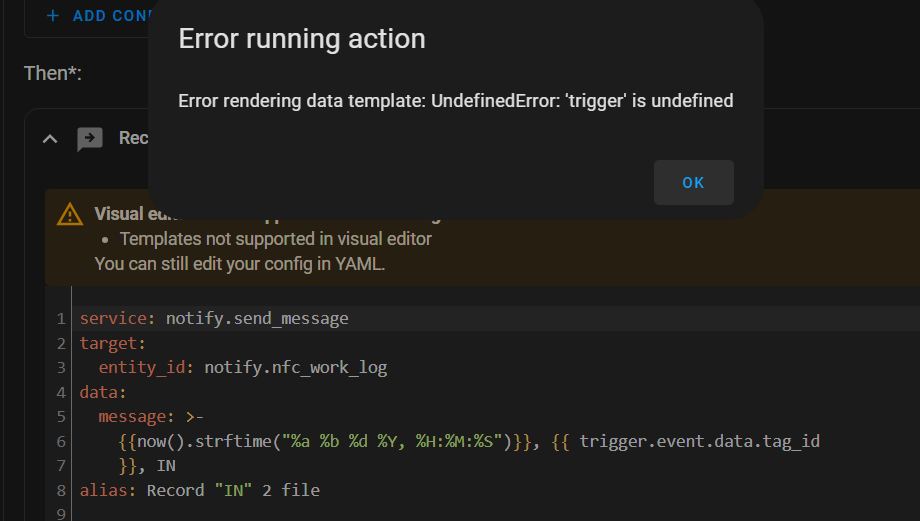Click the warning triangle icon

70,214
